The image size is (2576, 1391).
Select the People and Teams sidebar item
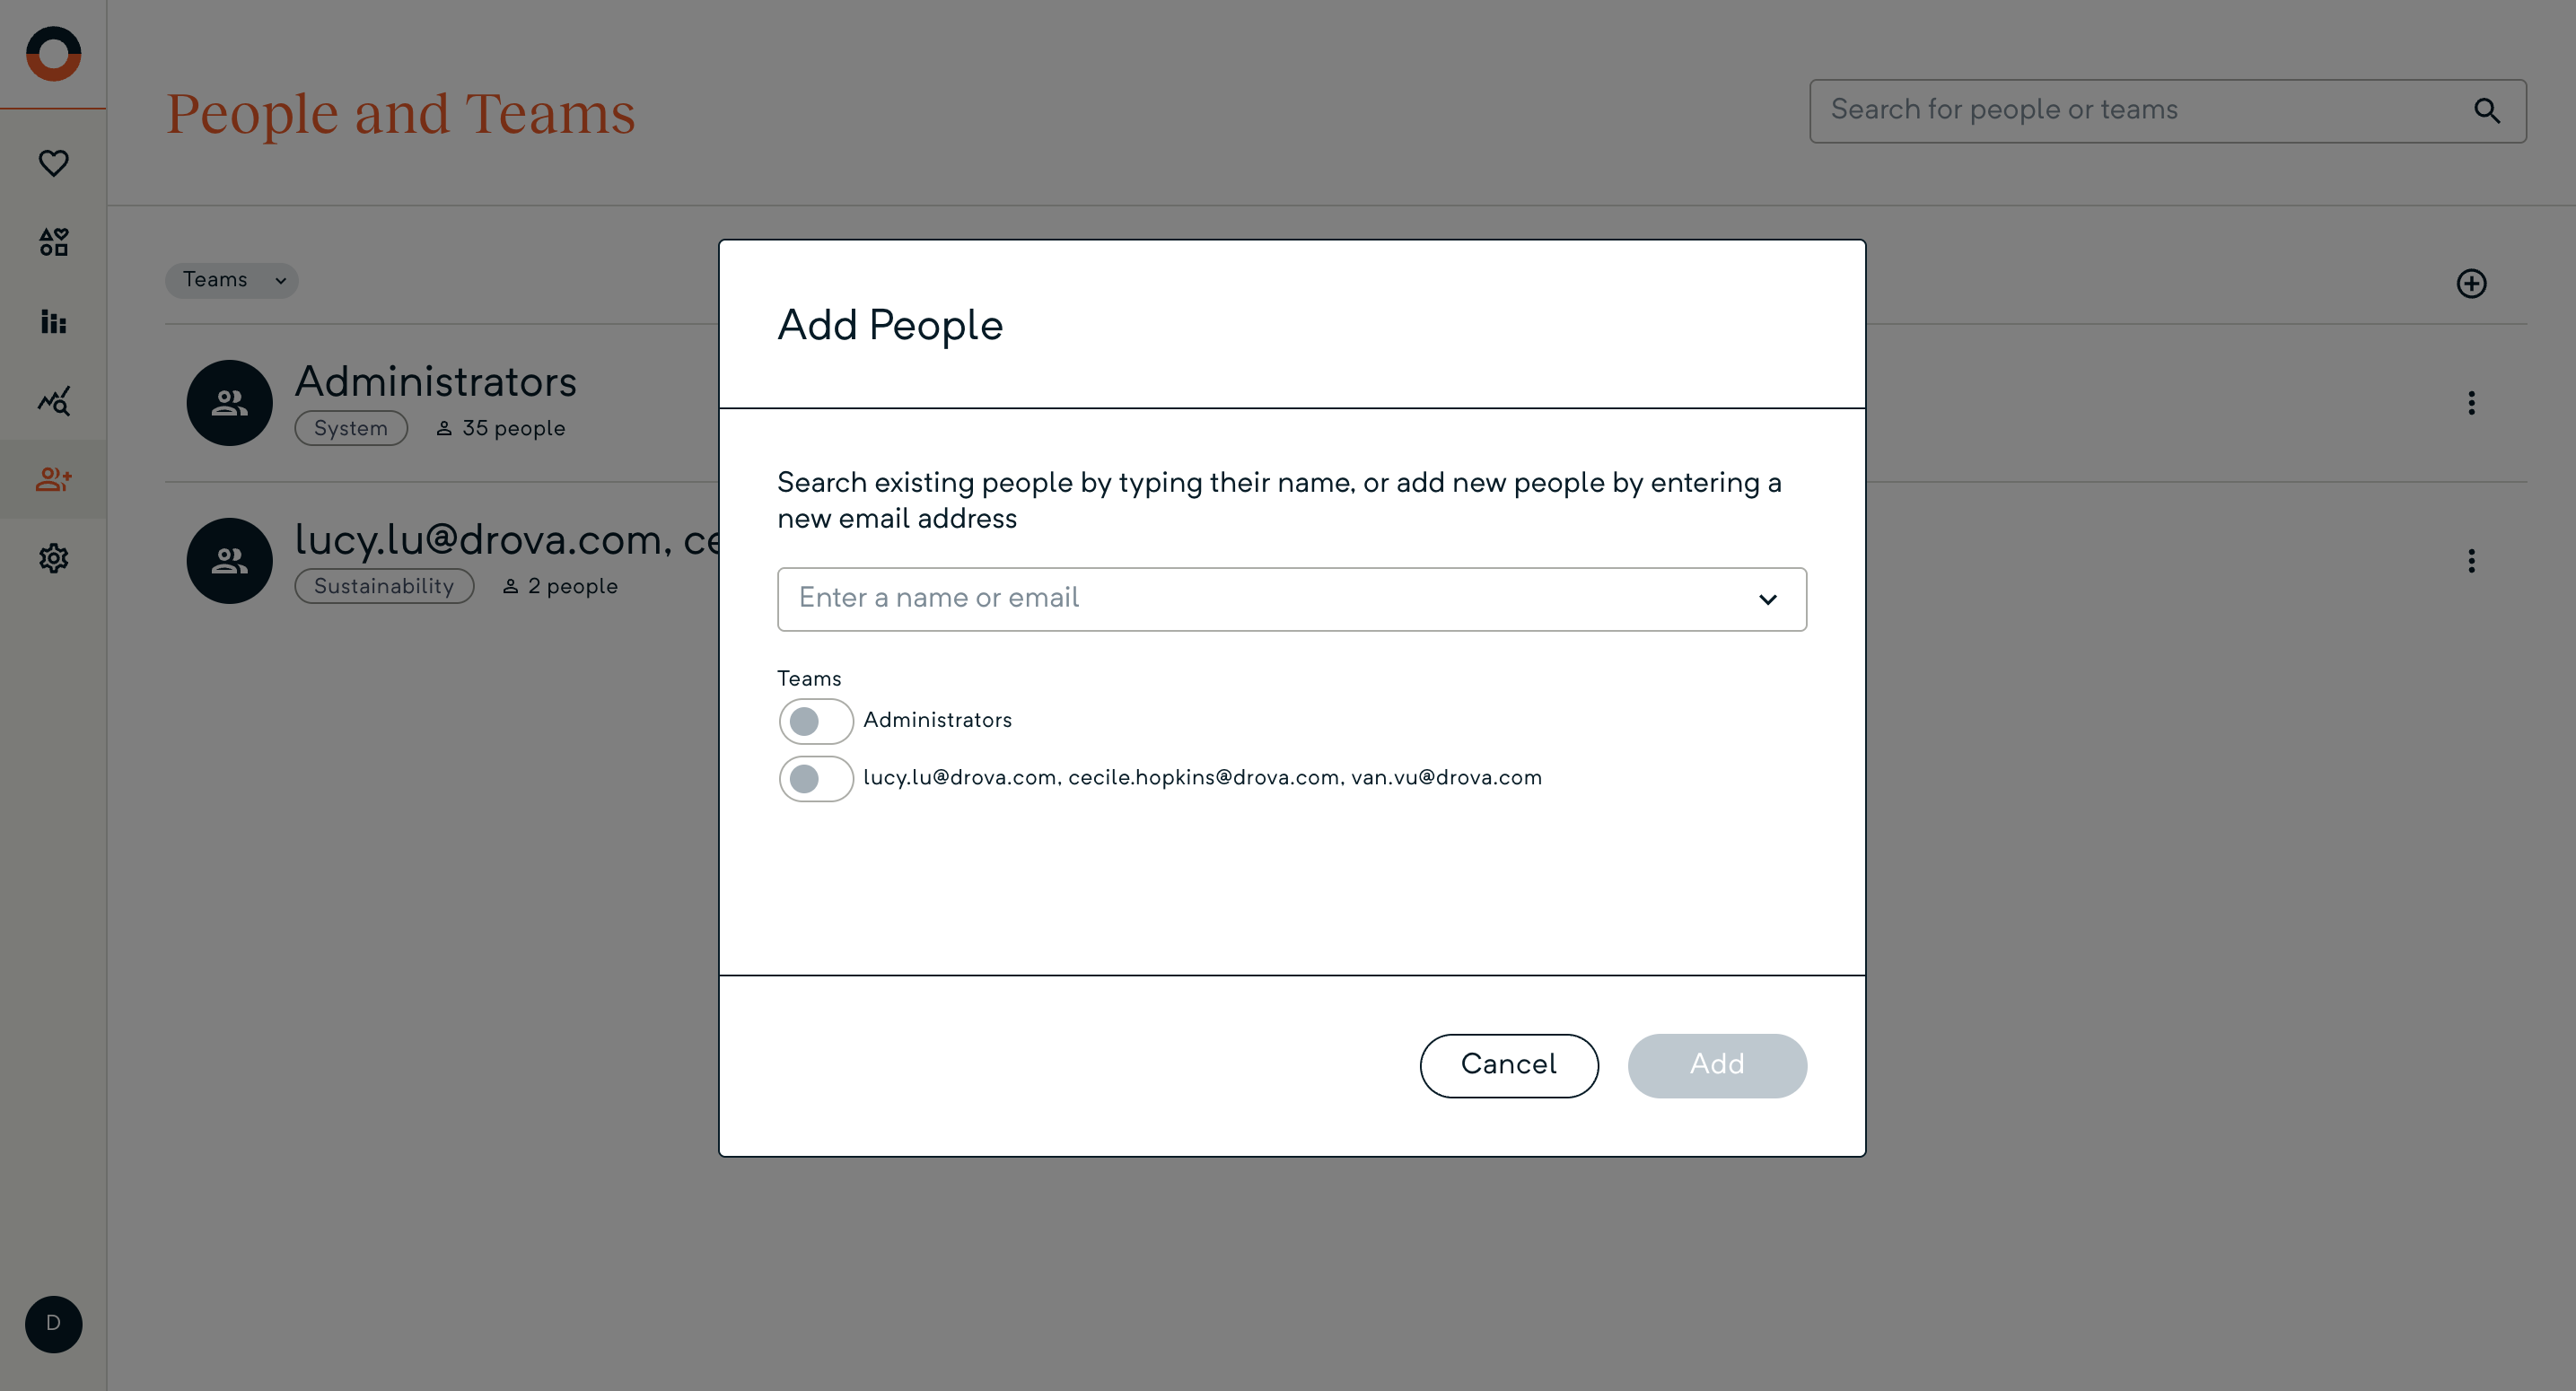point(53,480)
